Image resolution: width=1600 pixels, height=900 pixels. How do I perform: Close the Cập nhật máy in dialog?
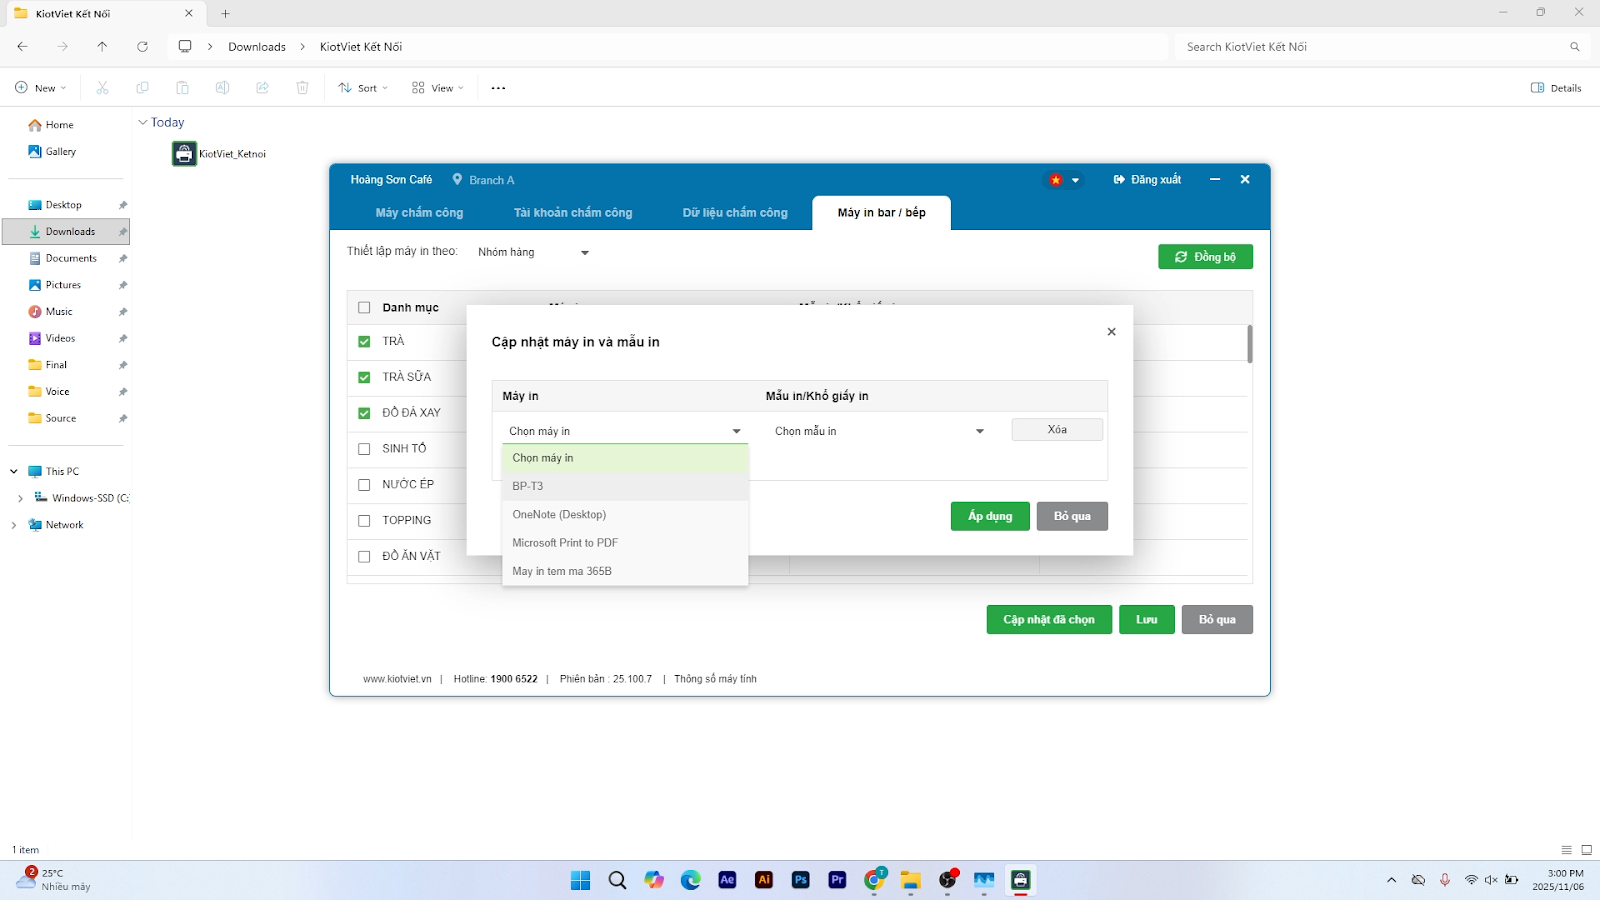coord(1111,332)
